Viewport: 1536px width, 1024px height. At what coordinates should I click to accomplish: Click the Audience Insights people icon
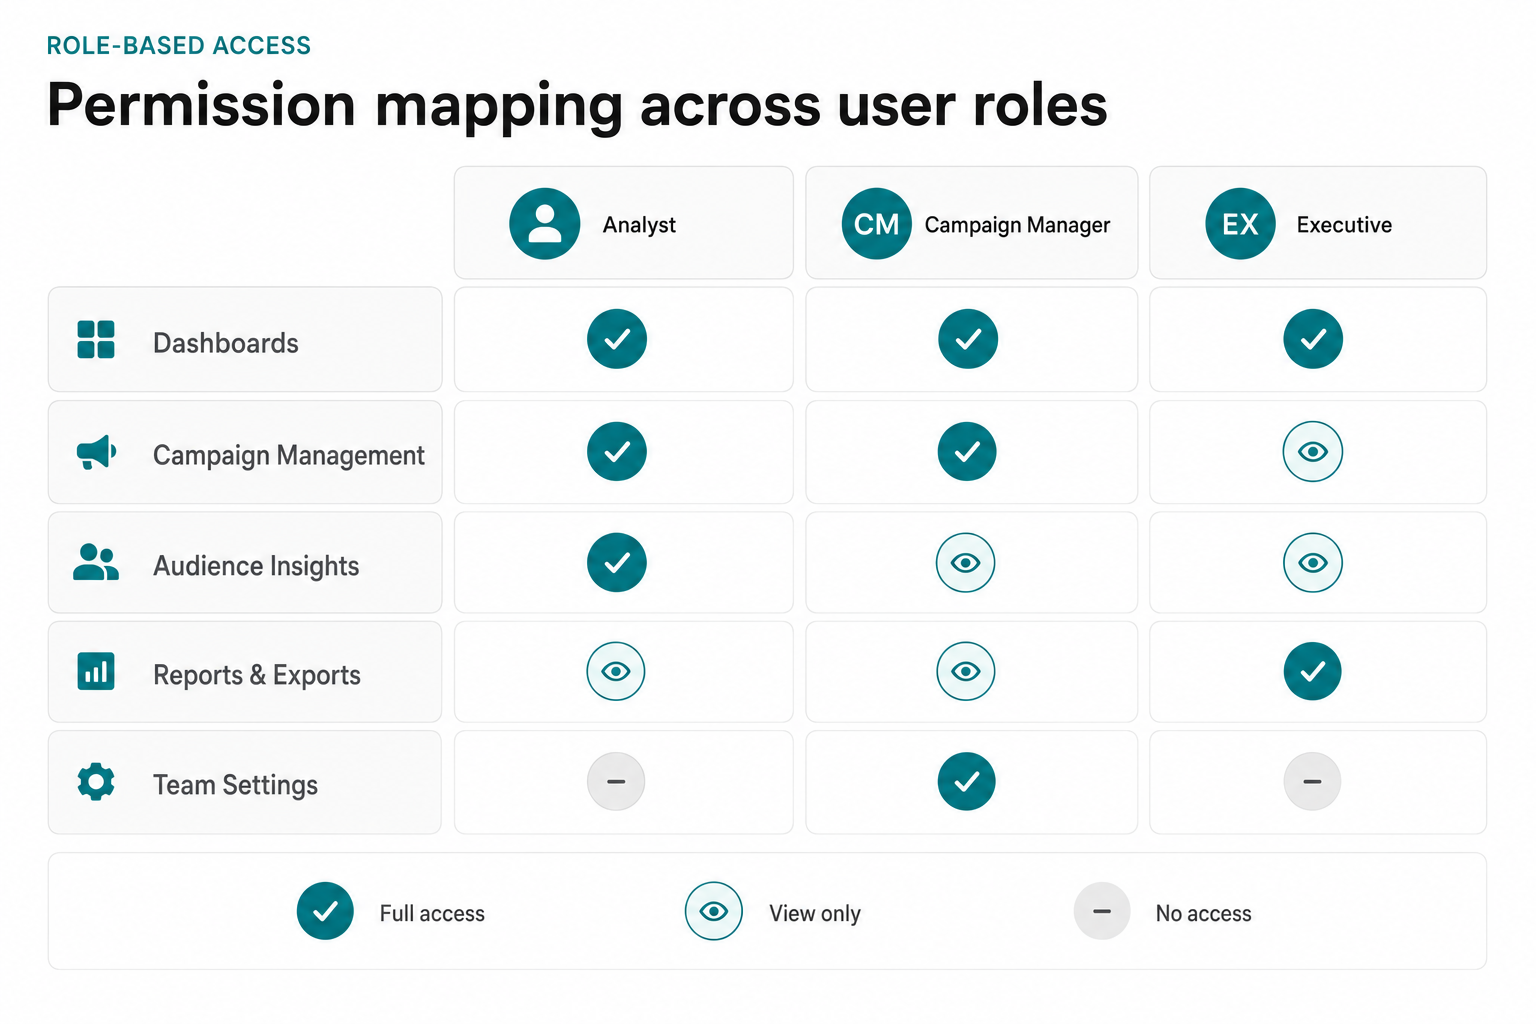click(96, 563)
